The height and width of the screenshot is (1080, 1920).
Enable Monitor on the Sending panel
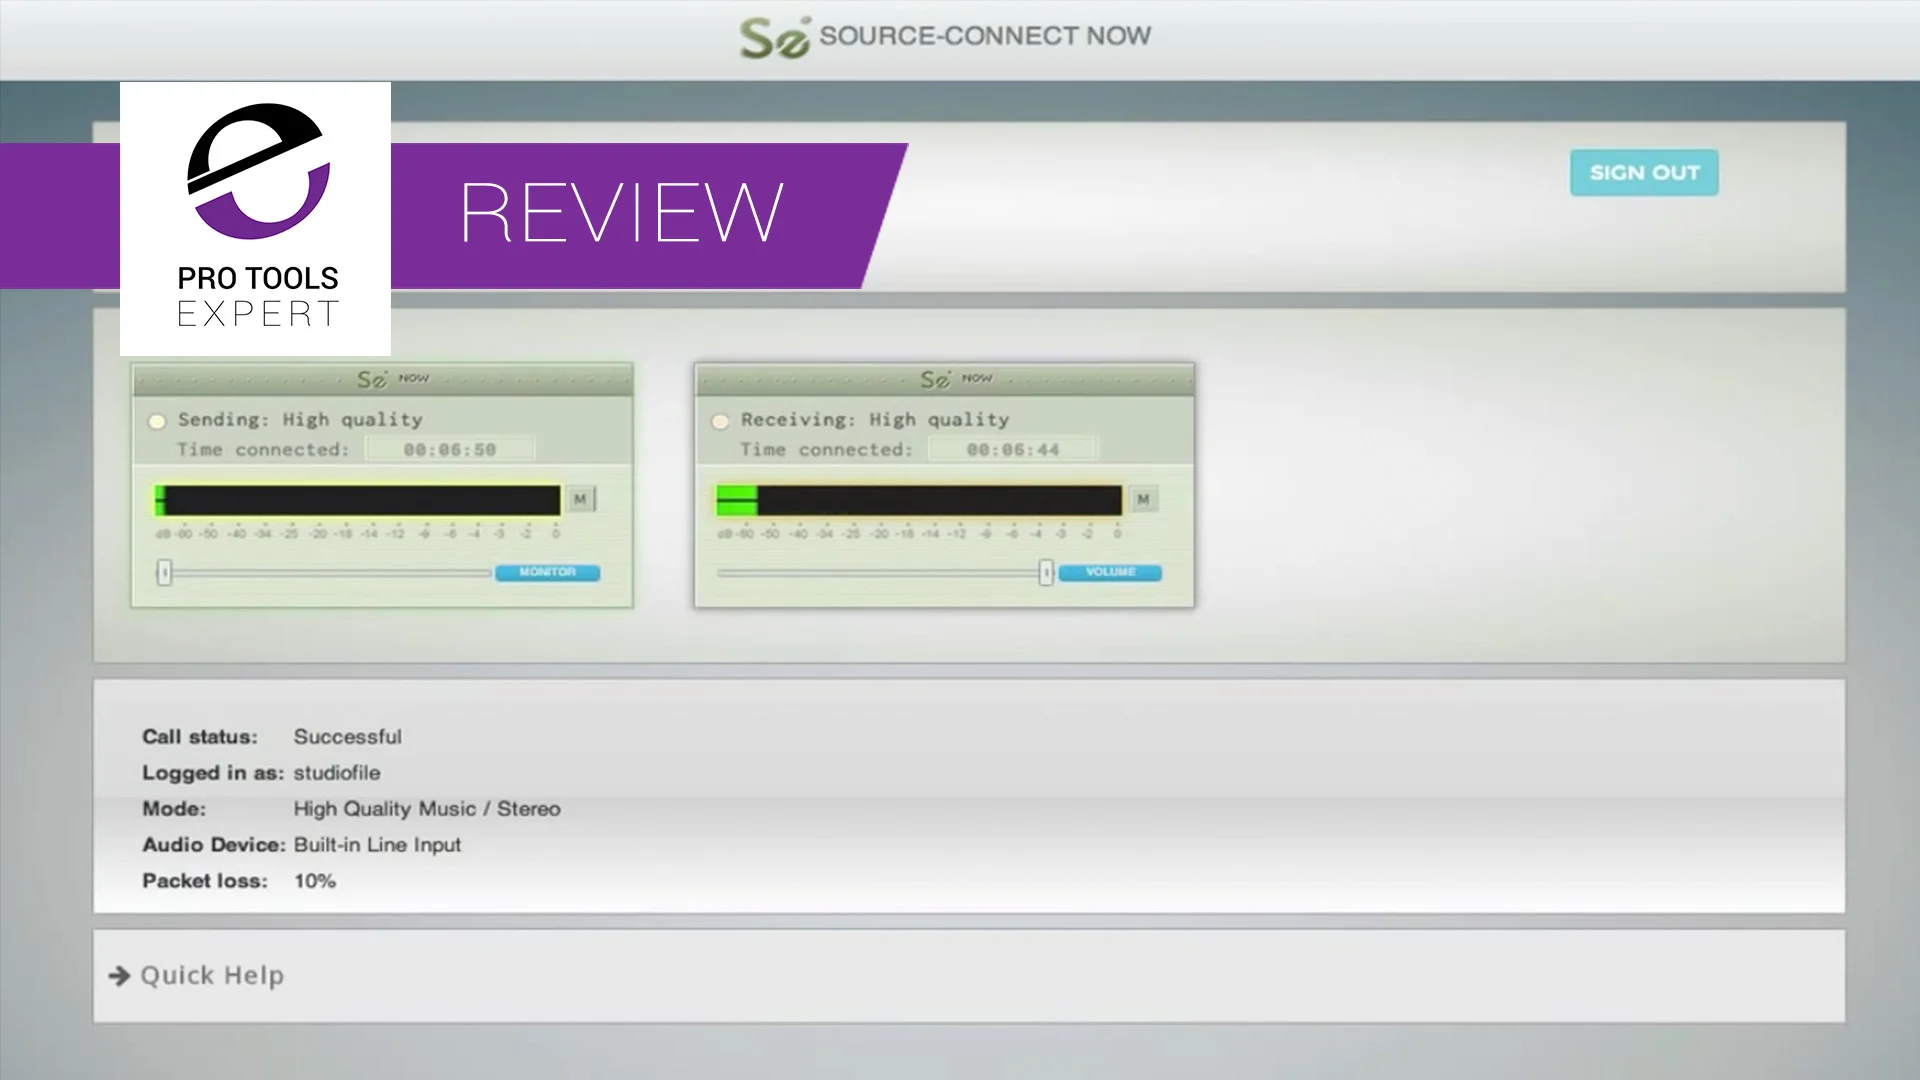click(x=548, y=572)
